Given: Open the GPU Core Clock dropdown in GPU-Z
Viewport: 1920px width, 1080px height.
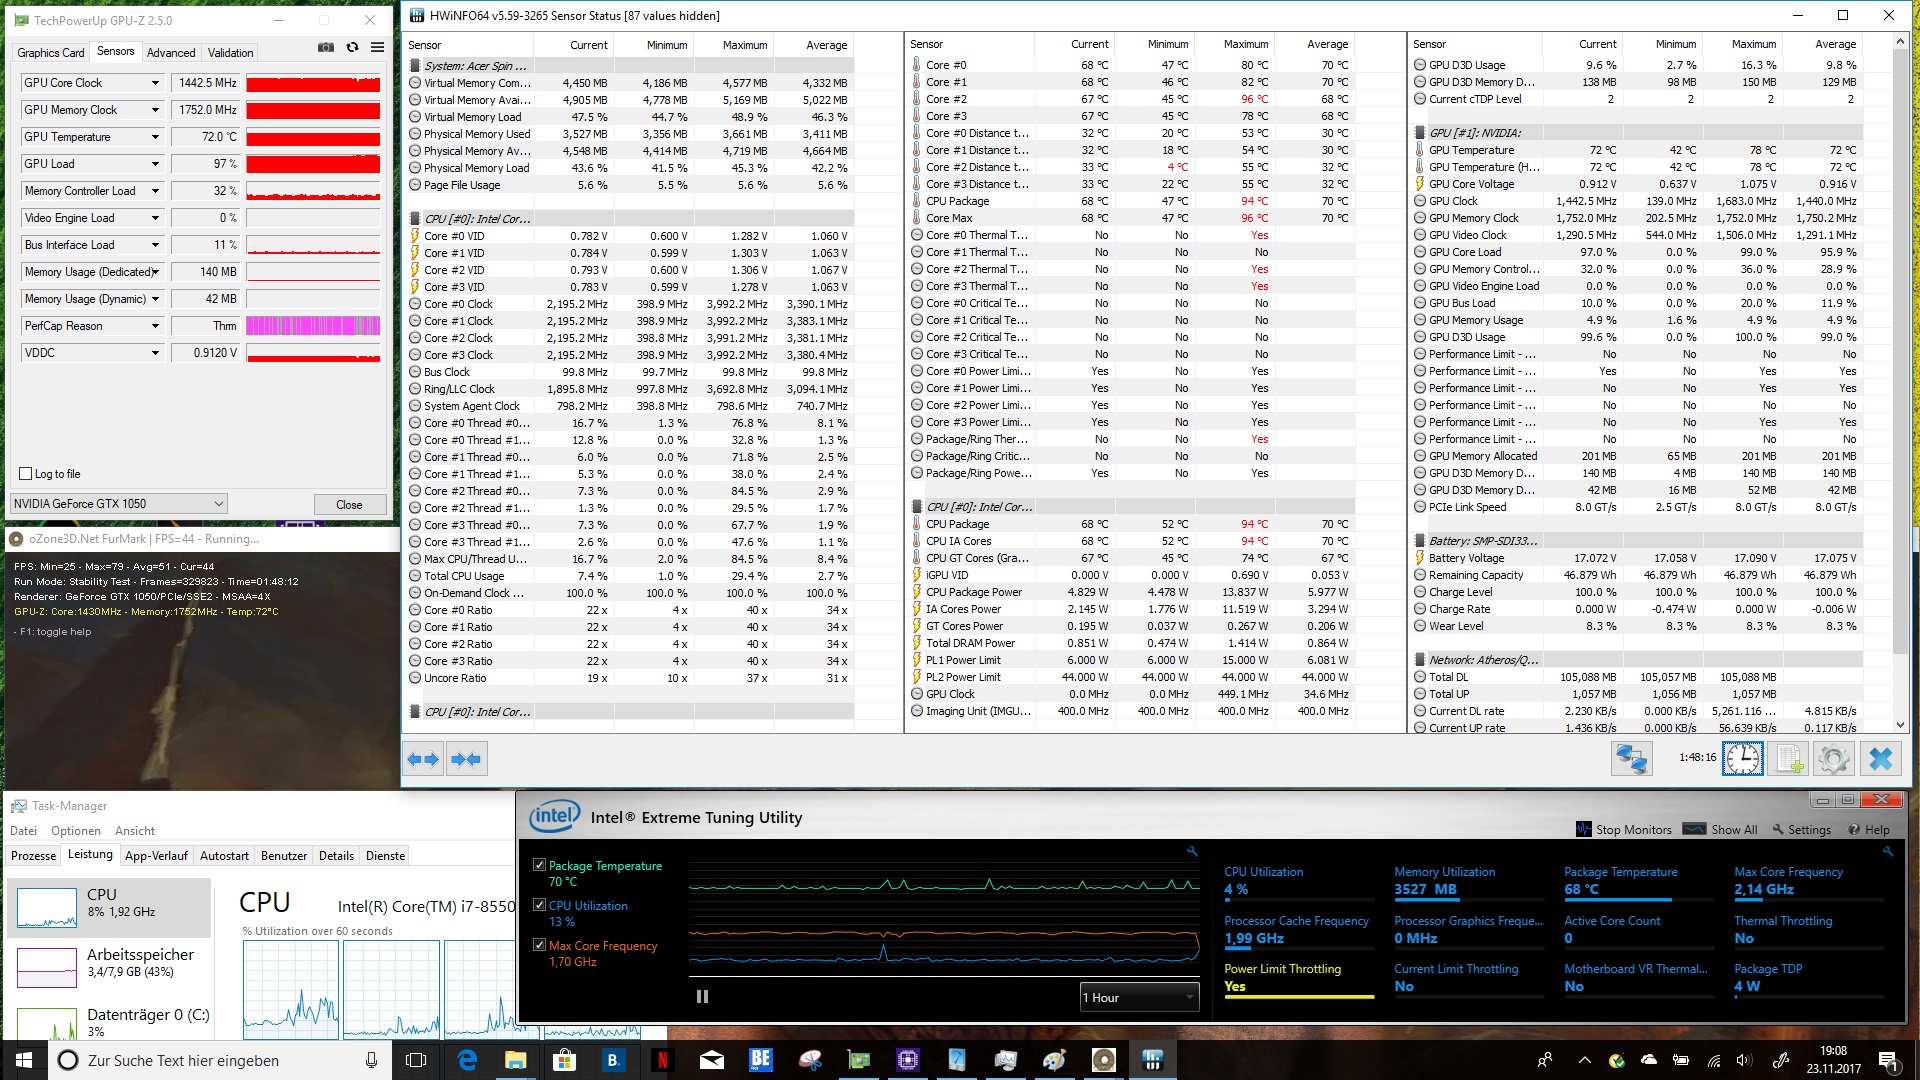Looking at the screenshot, I should click(155, 83).
